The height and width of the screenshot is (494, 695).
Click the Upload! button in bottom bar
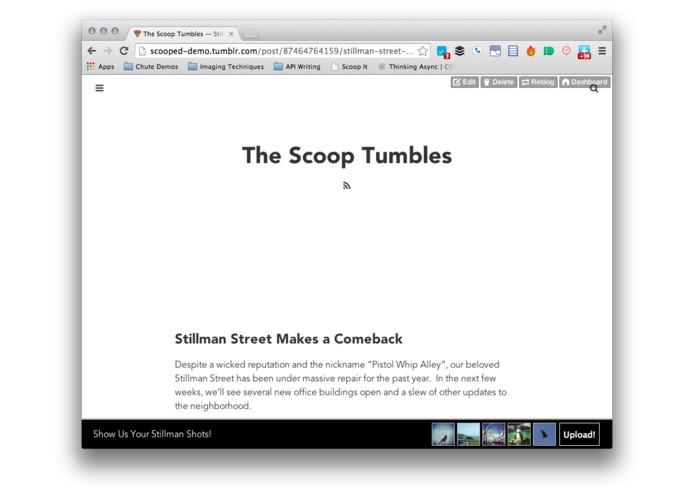tap(579, 435)
